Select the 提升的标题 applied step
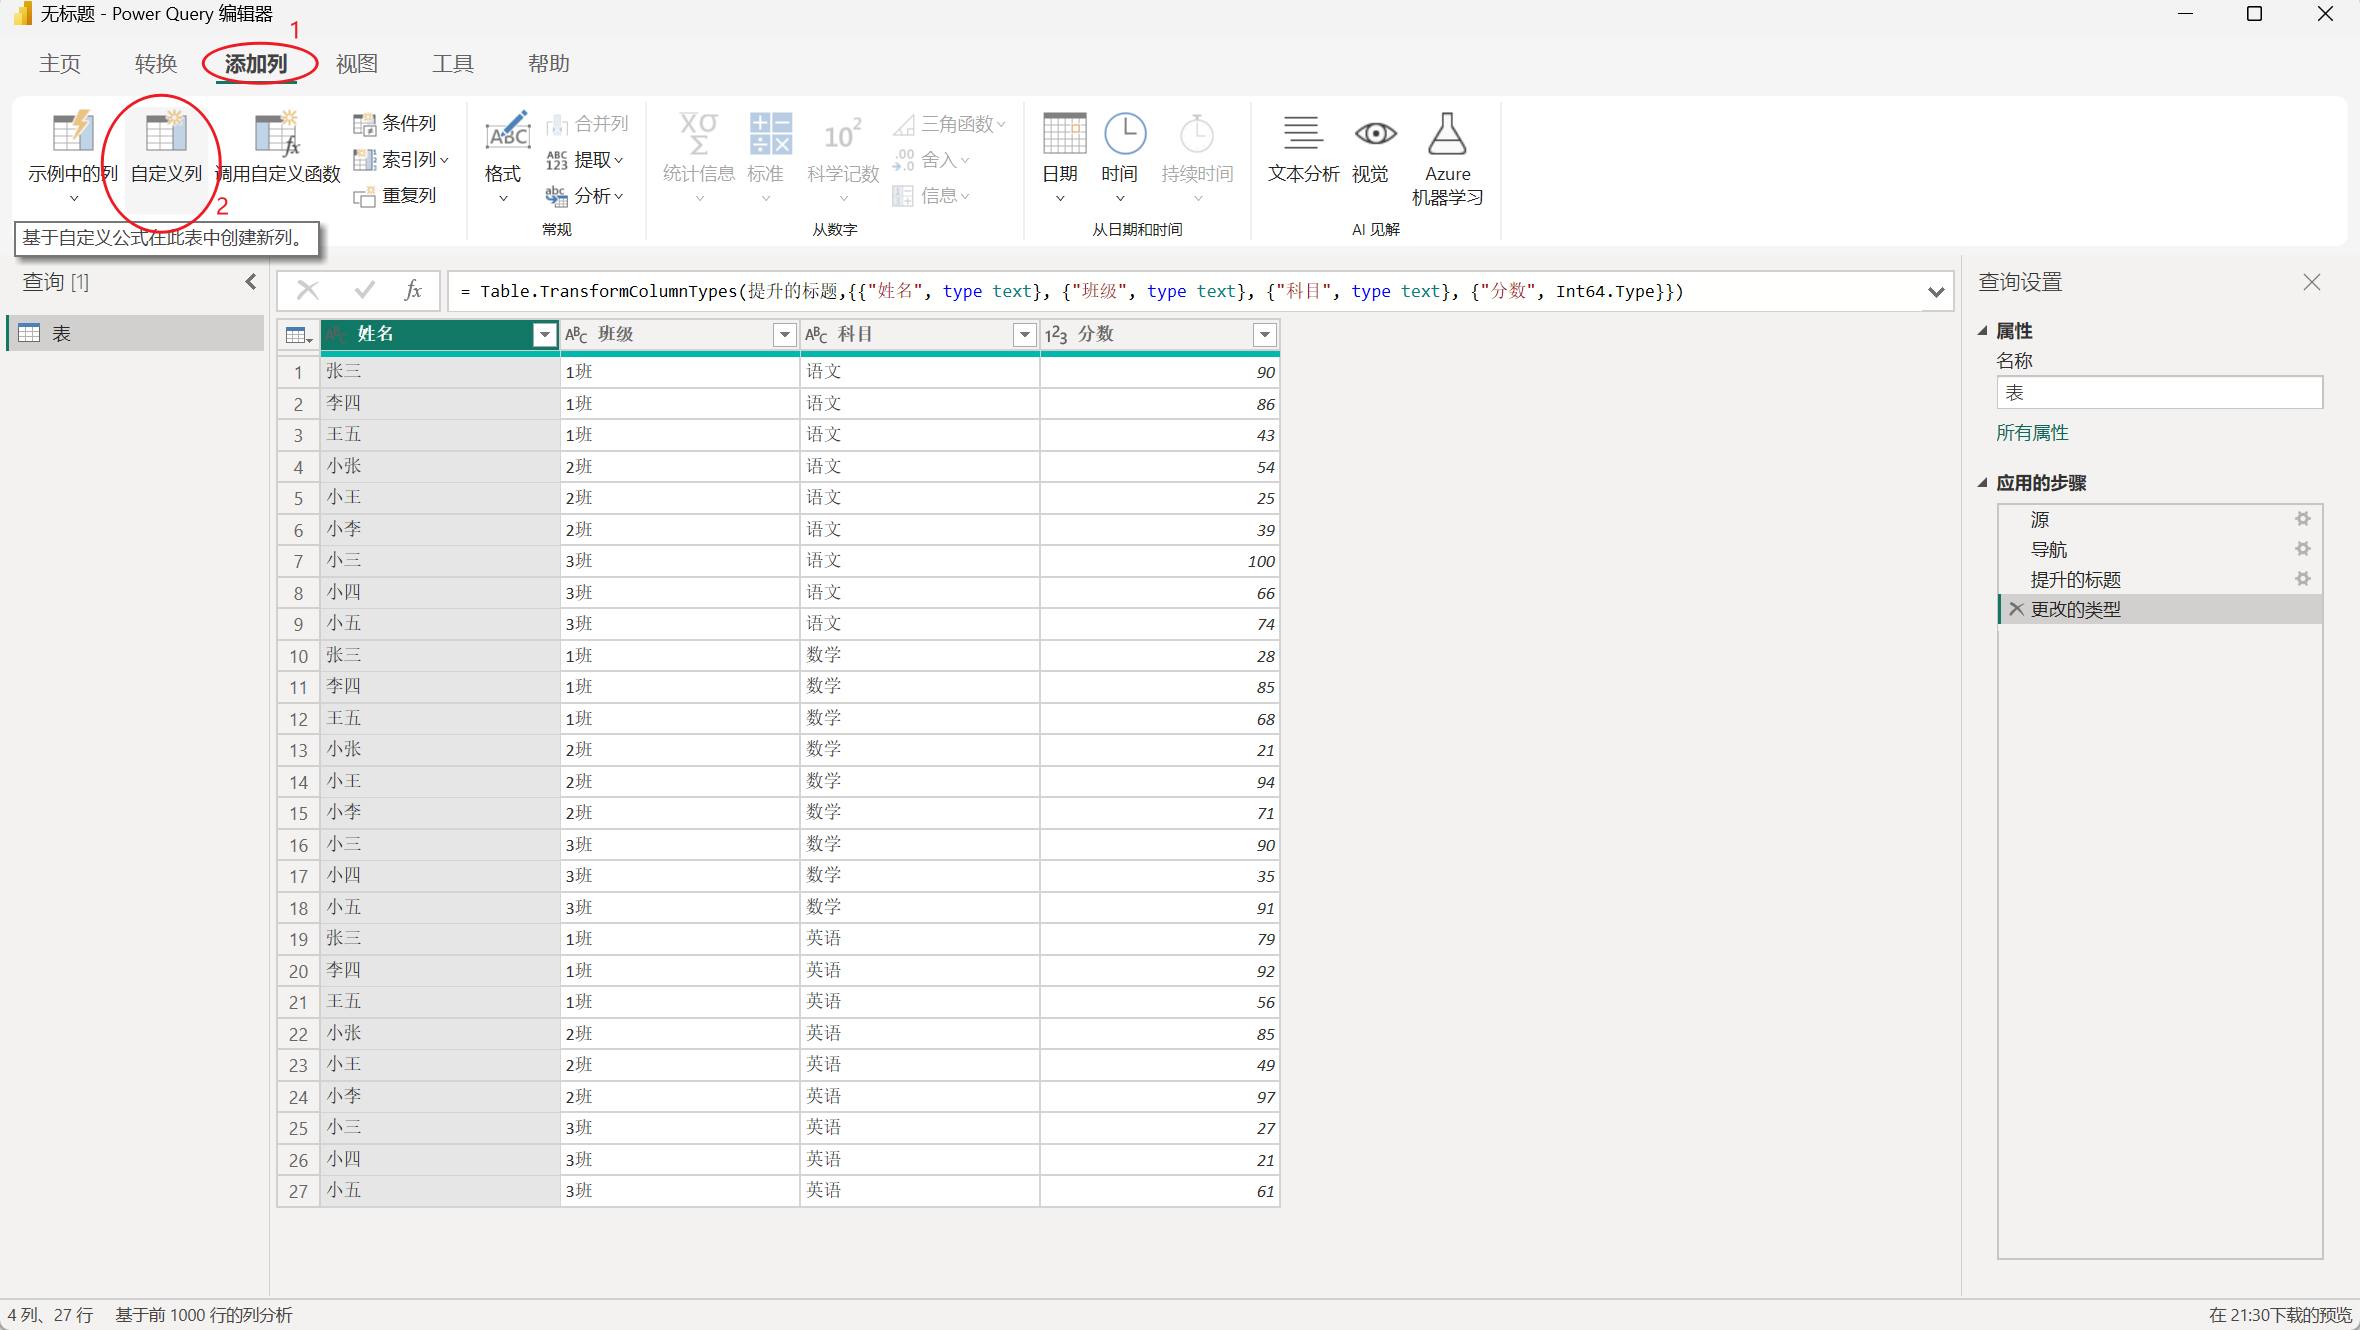Screen dimensions: 2360x1330 tap(2075, 580)
